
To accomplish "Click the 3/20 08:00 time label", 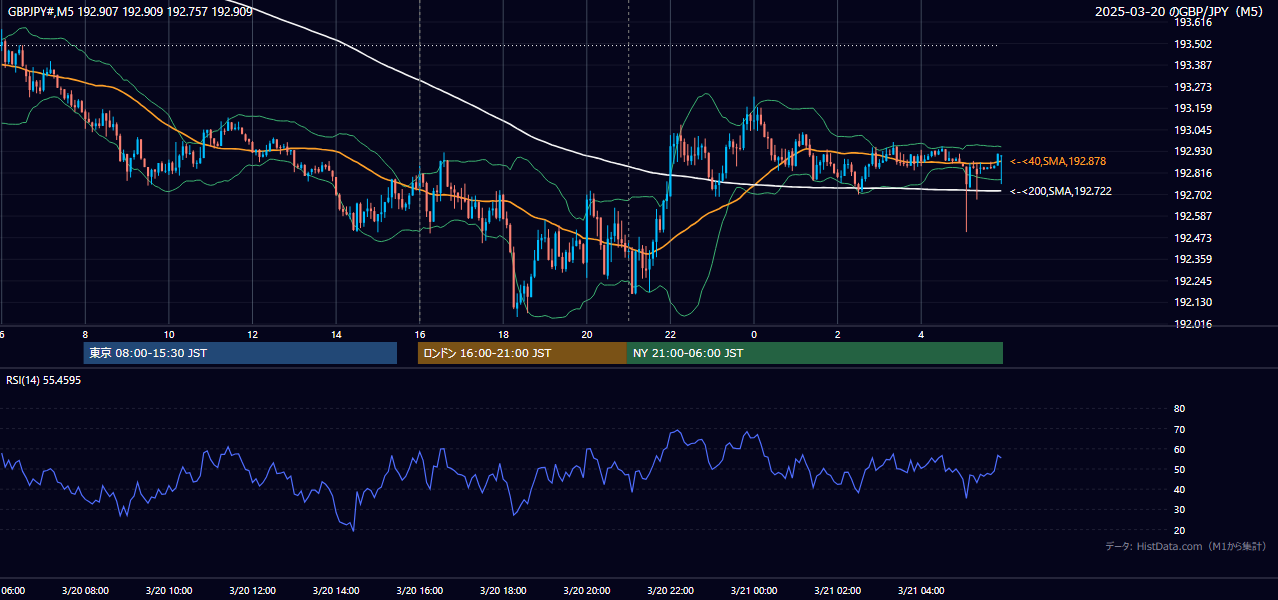I will (85, 591).
